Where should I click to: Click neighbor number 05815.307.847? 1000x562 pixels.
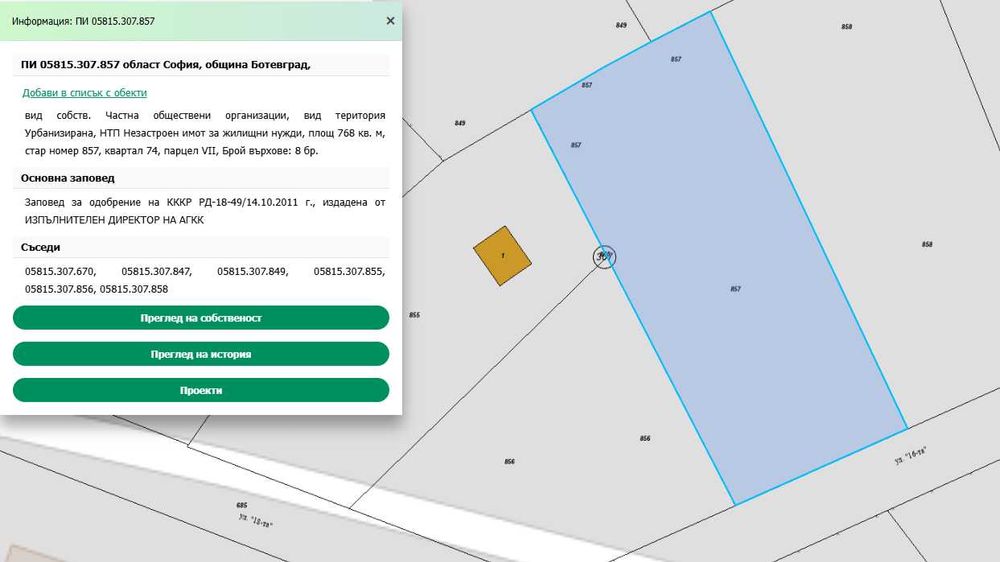[x=156, y=271]
